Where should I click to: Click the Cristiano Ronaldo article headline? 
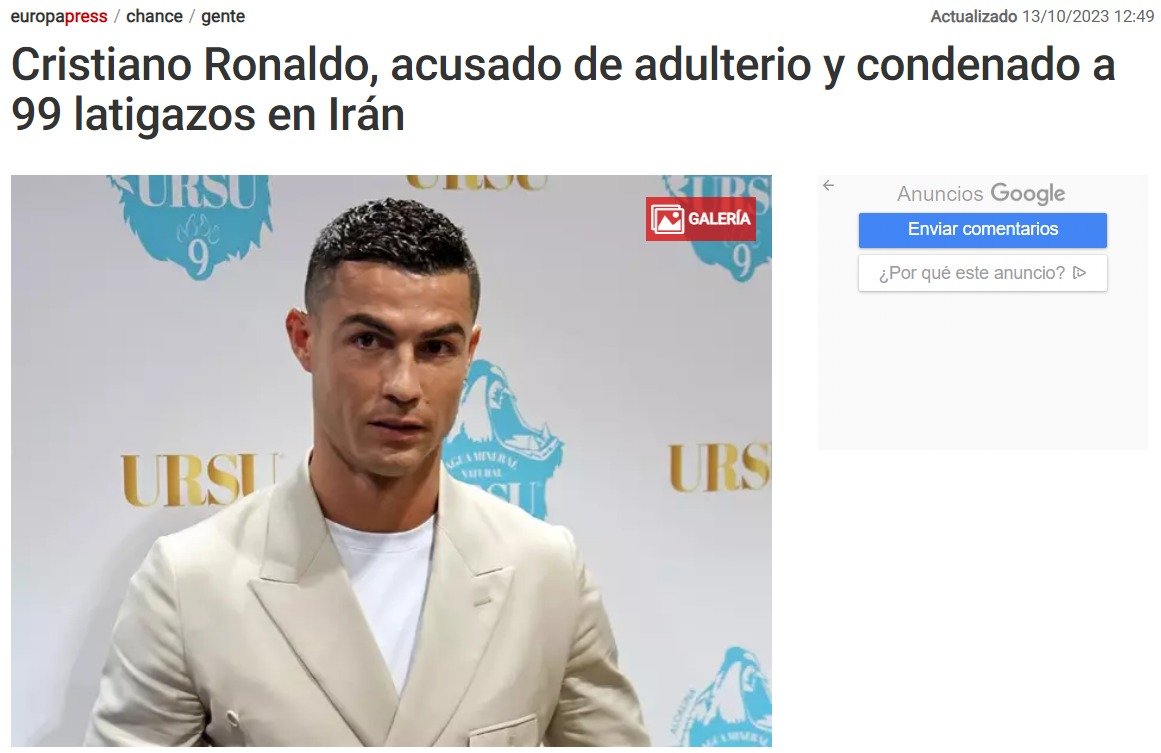[x=563, y=89]
